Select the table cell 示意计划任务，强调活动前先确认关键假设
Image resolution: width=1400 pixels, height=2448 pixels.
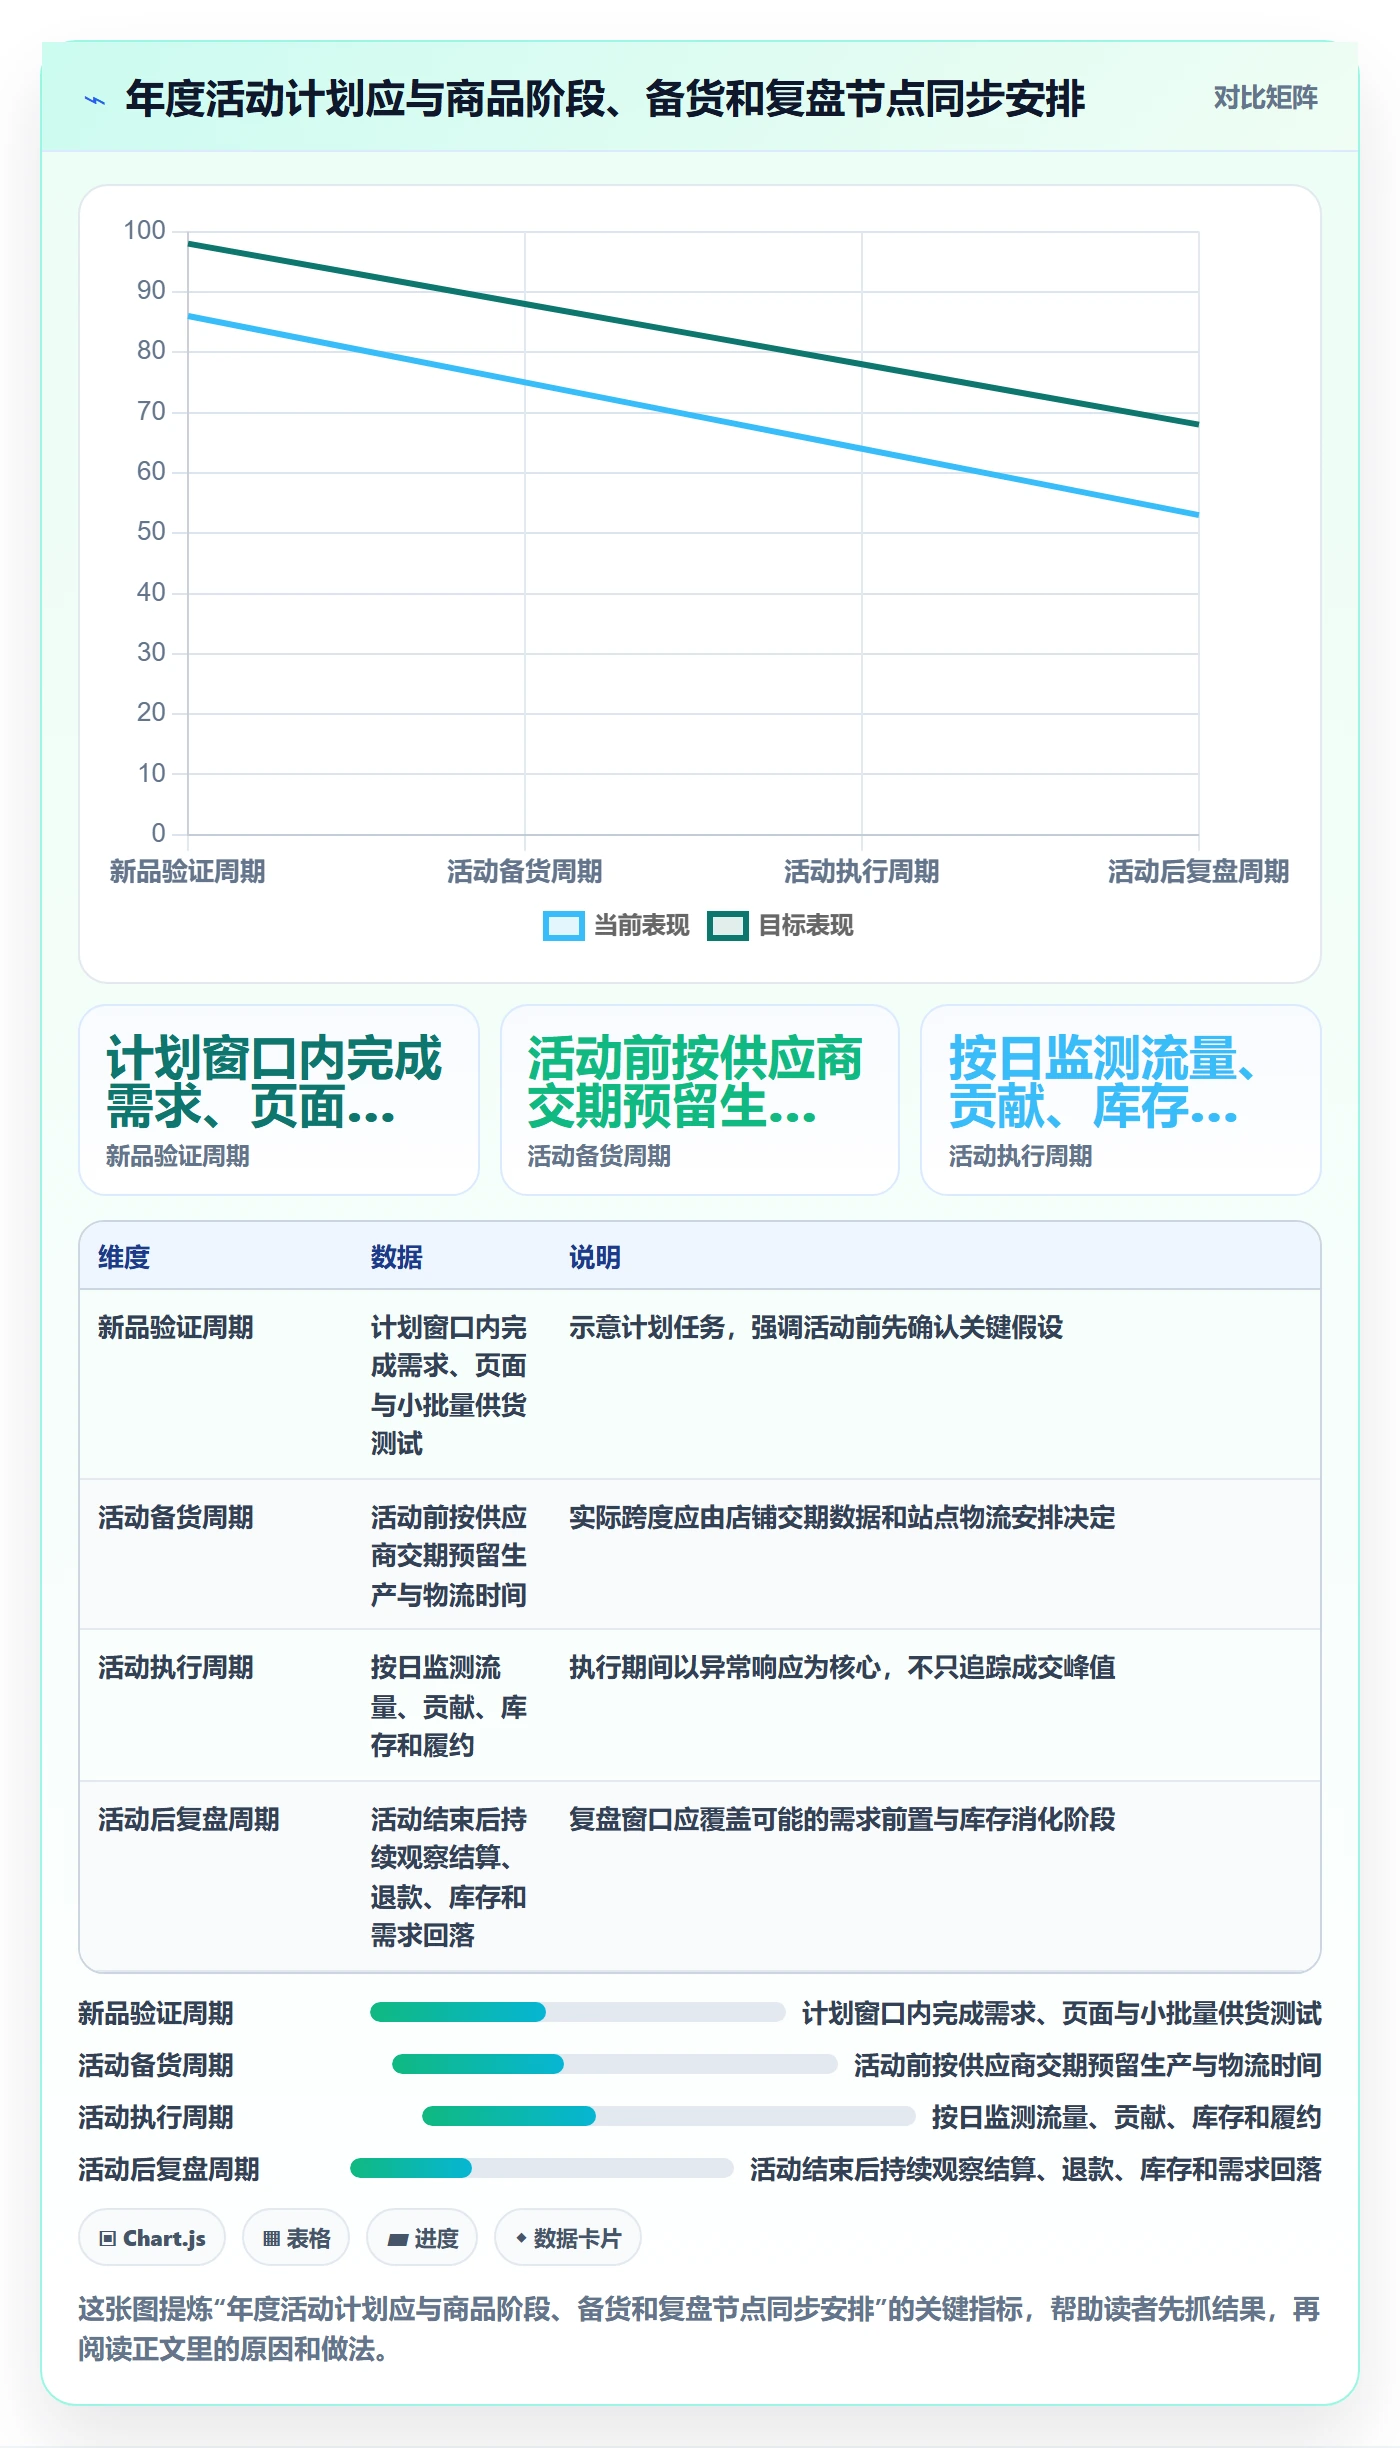click(x=816, y=1328)
